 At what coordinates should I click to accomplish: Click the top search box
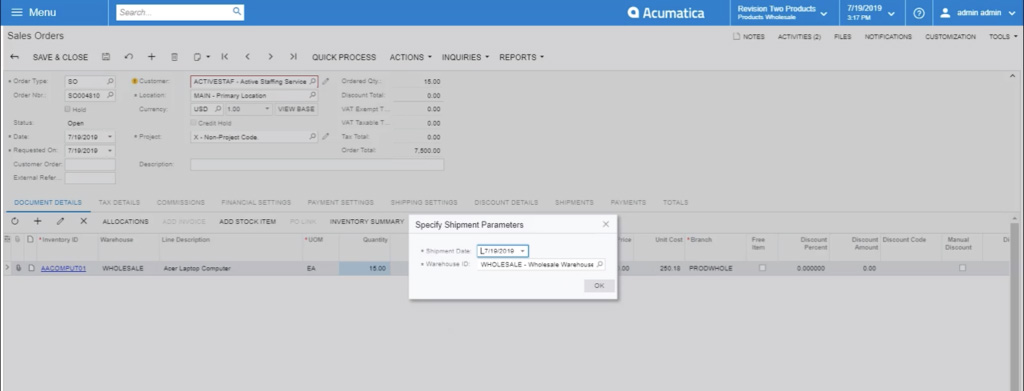[x=180, y=12]
